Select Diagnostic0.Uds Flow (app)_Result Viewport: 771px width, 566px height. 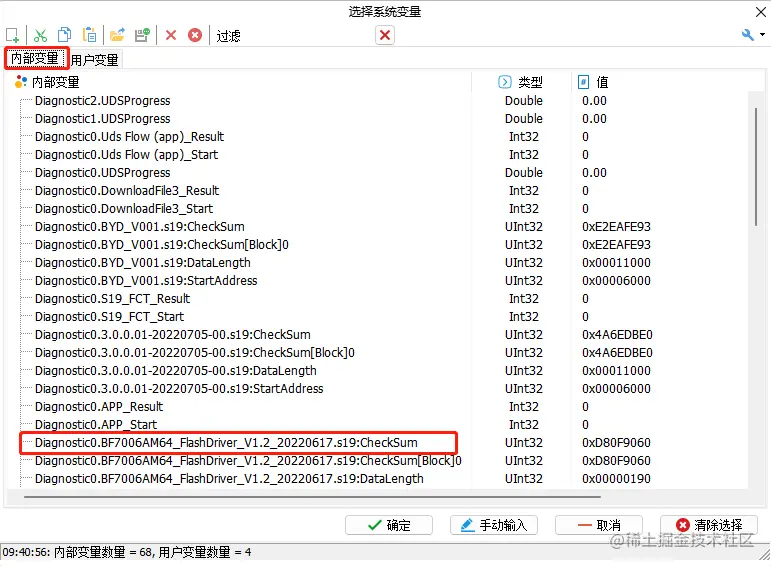129,137
